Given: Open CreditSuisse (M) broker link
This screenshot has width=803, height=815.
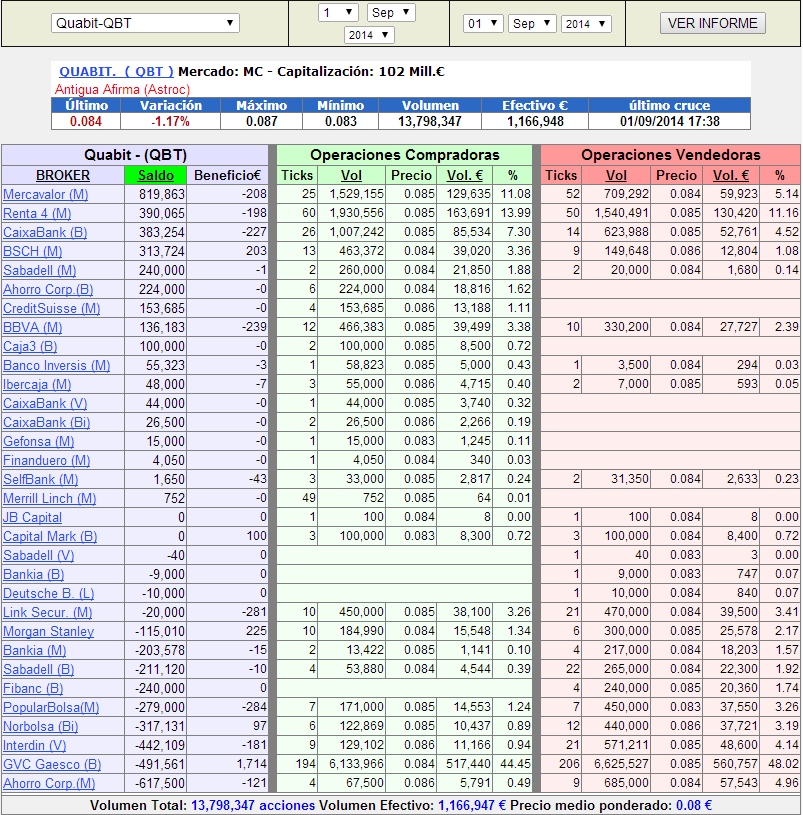Looking at the screenshot, I should 51,308.
